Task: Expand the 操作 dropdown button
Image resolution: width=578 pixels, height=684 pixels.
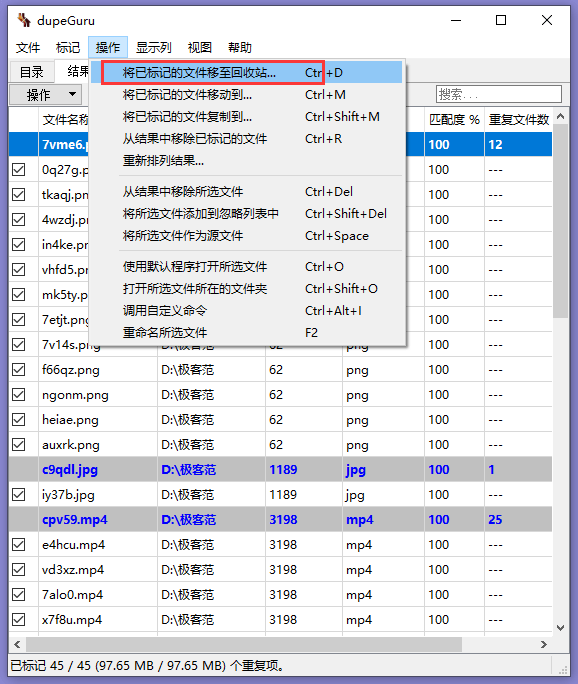Action: 45,94
